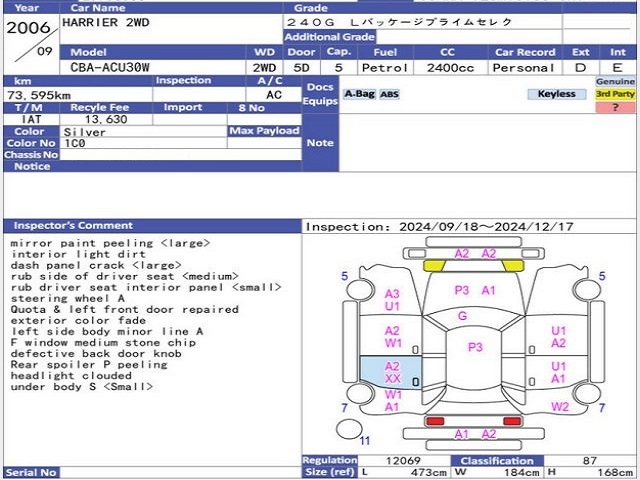Click the G windshield marker on diagram
Screen dimensions: 640x480
[x=462, y=316]
